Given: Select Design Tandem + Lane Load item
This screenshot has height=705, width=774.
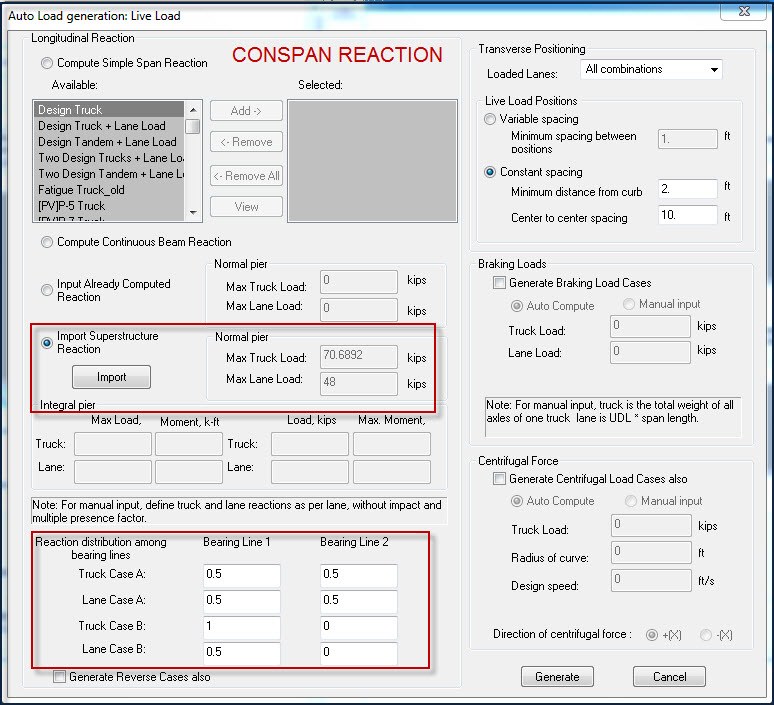Looking at the screenshot, I should click(109, 142).
